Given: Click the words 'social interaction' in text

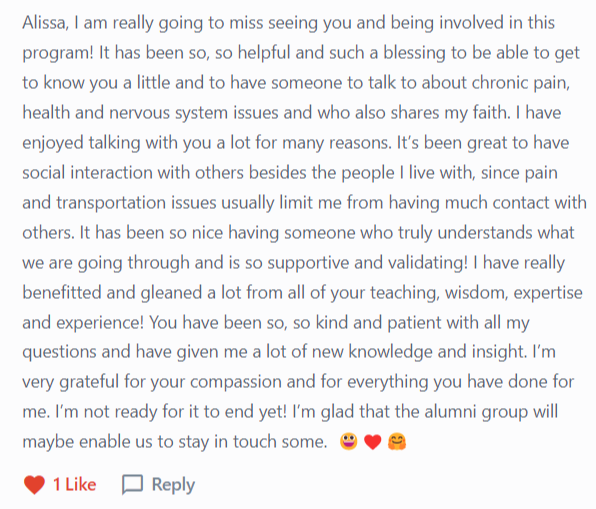Looking at the screenshot, I should [x=87, y=173].
